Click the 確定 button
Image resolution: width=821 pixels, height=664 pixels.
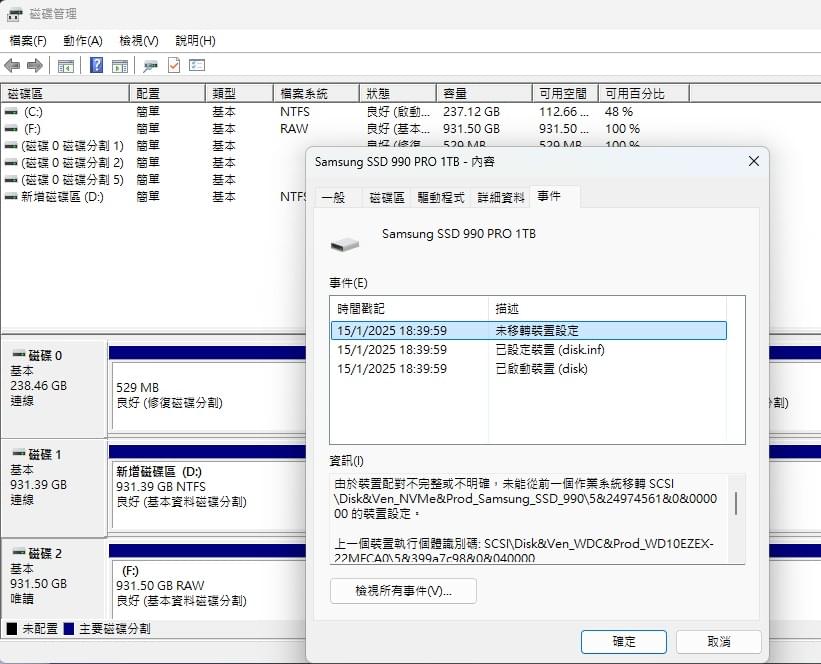(624, 641)
